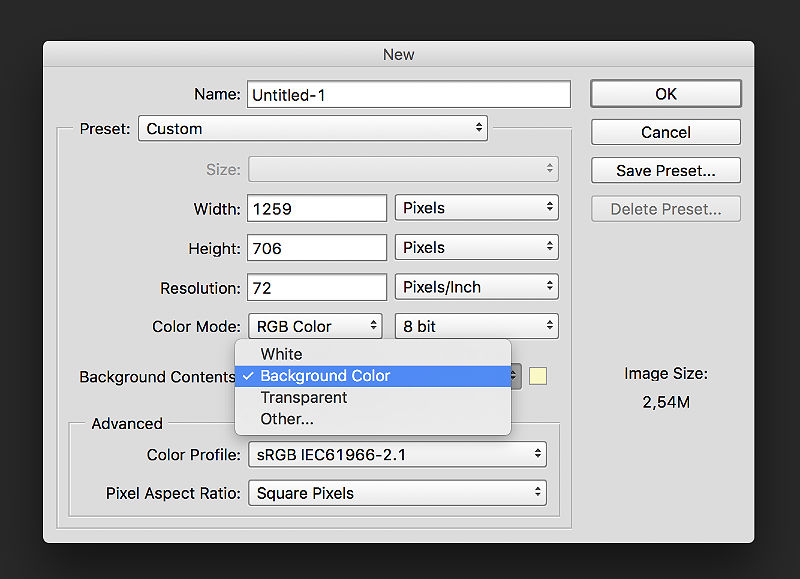Open the RGB Color mode dropdown
800x579 pixels.
click(315, 326)
